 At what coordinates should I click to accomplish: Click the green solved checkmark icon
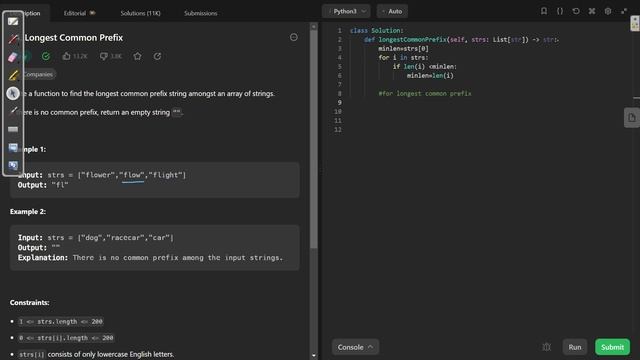point(46,56)
